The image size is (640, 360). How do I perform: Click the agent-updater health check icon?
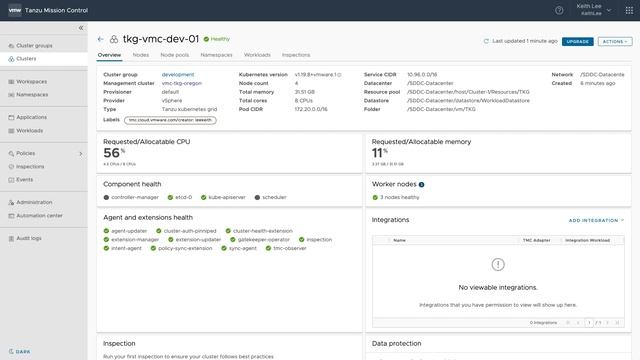106,231
